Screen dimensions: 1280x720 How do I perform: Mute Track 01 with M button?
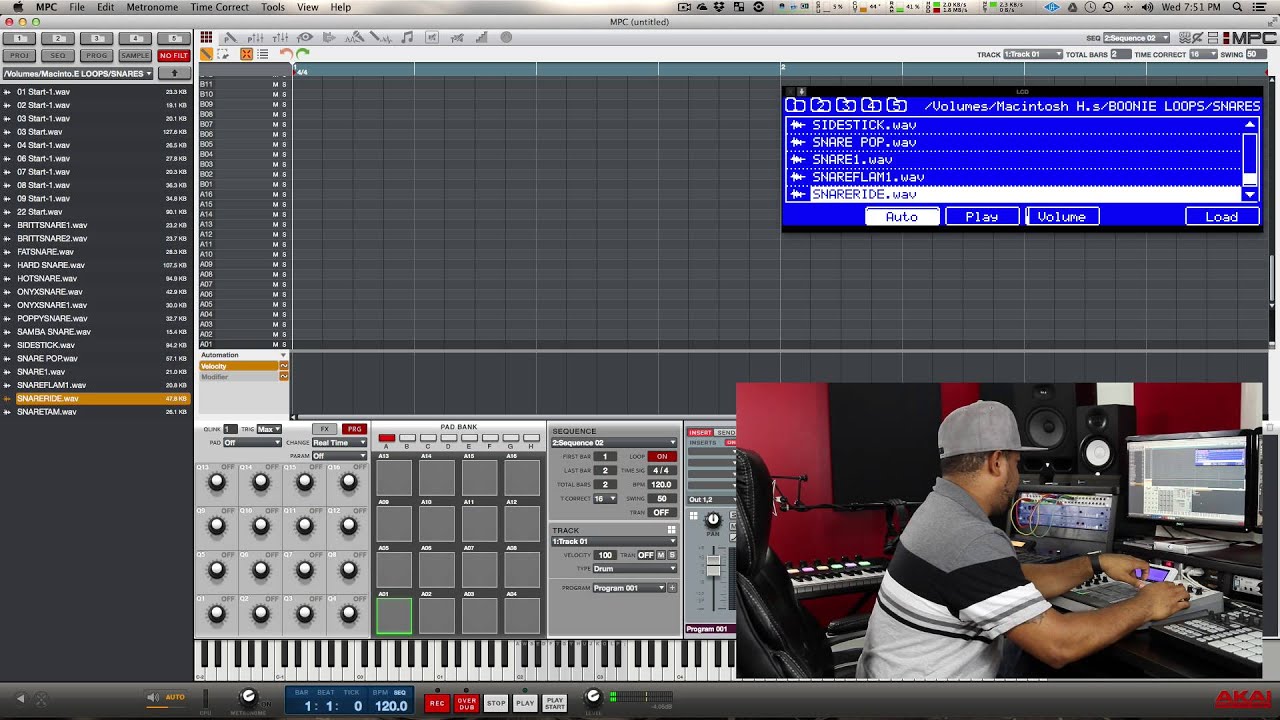click(x=661, y=555)
